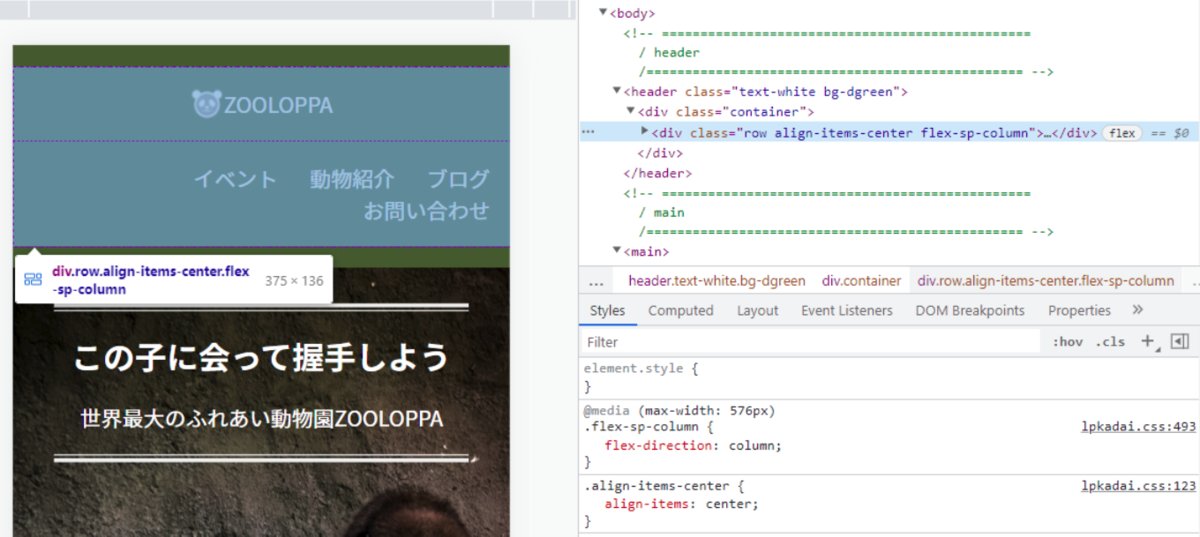Switch to the Computed tab

pyautogui.click(x=681, y=311)
